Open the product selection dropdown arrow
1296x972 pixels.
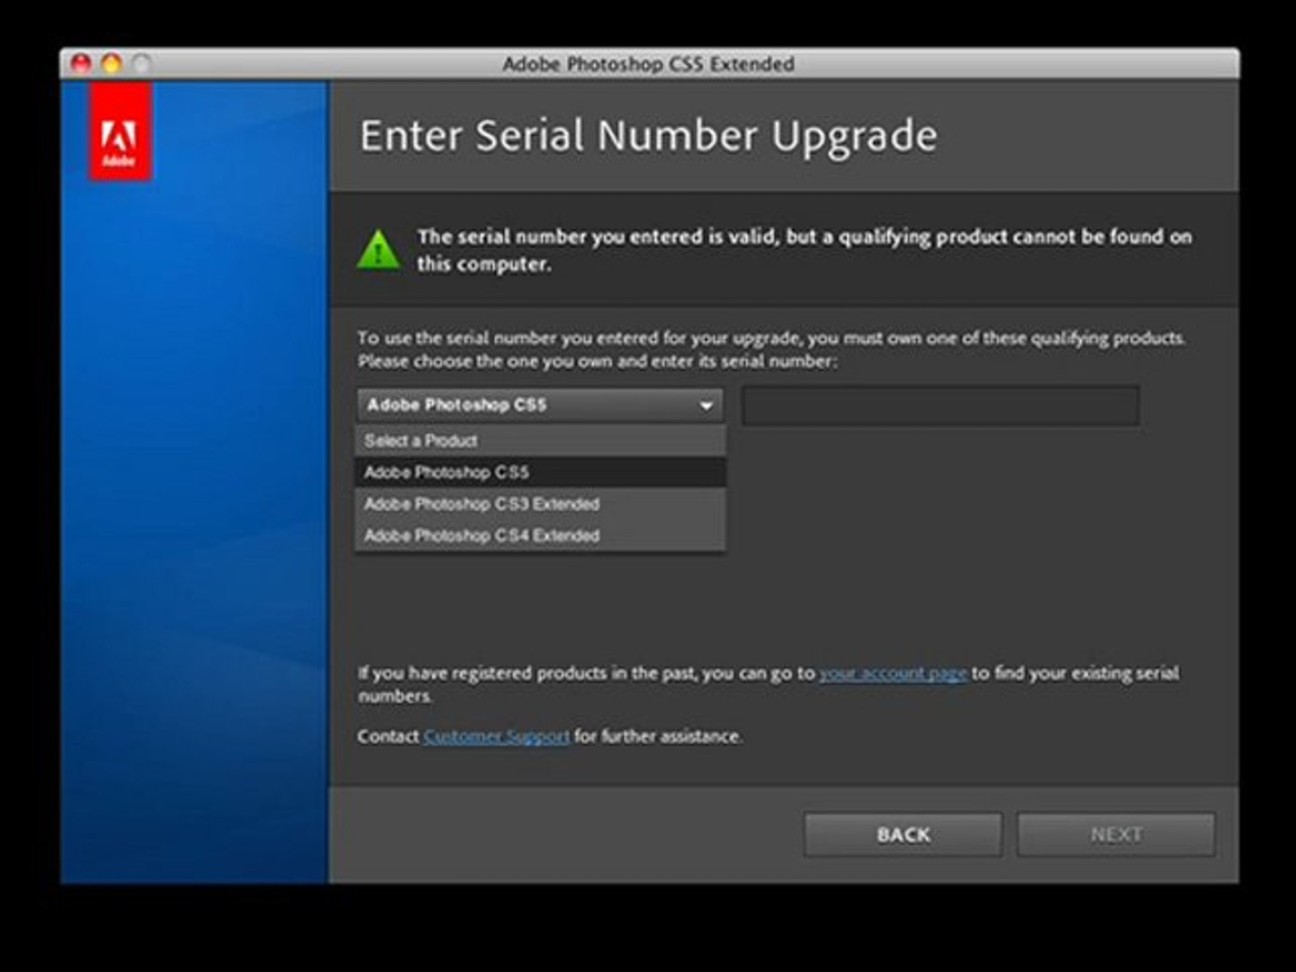706,405
